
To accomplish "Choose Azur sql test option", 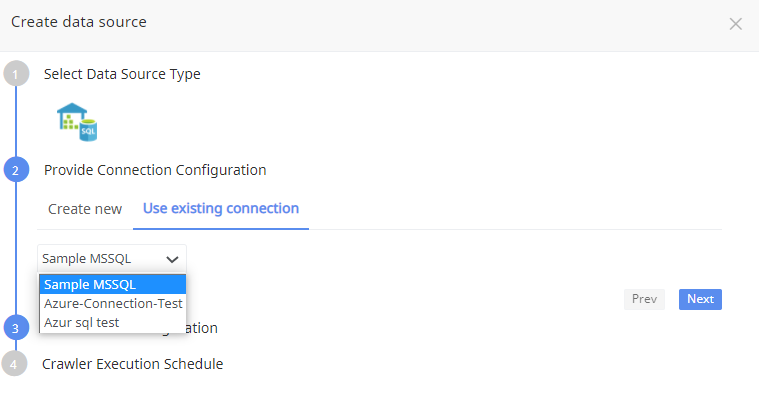I will pos(113,323).
